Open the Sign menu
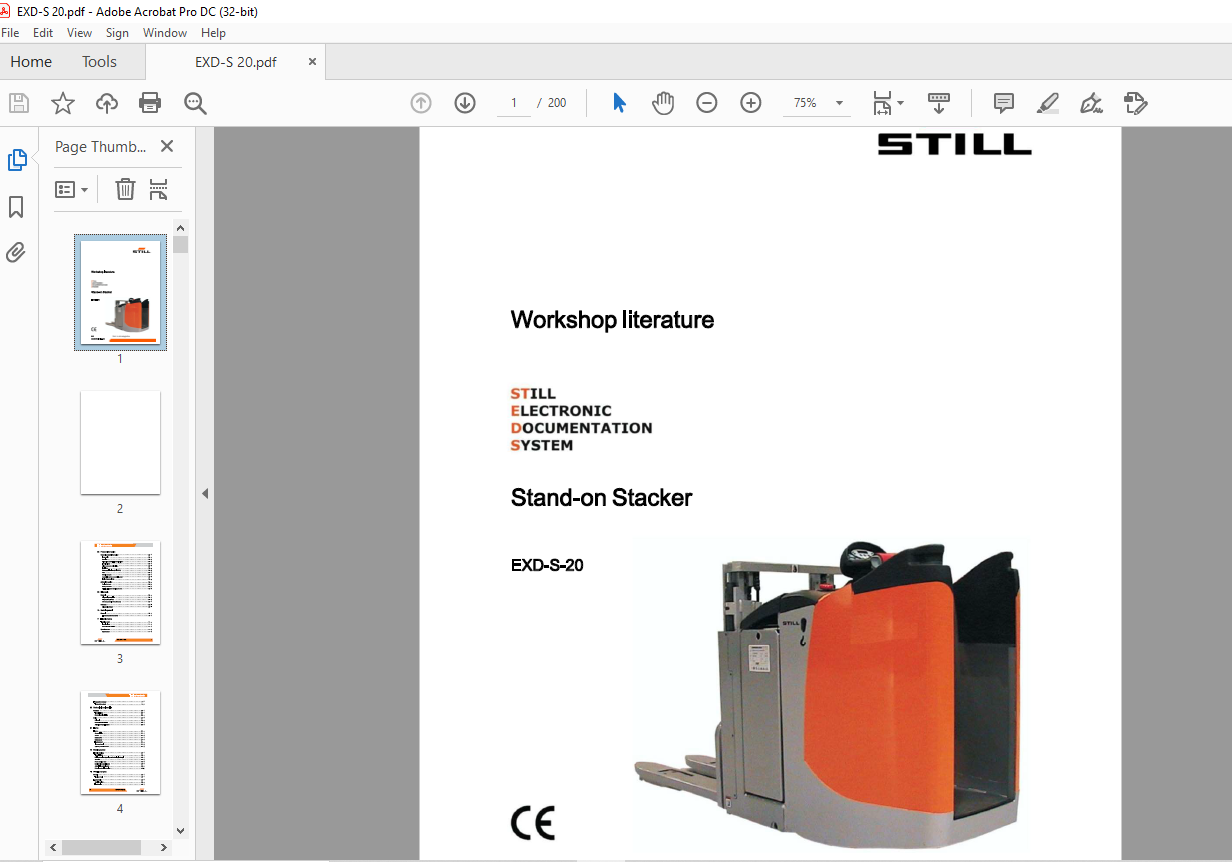The image size is (1232, 862). [x=117, y=33]
